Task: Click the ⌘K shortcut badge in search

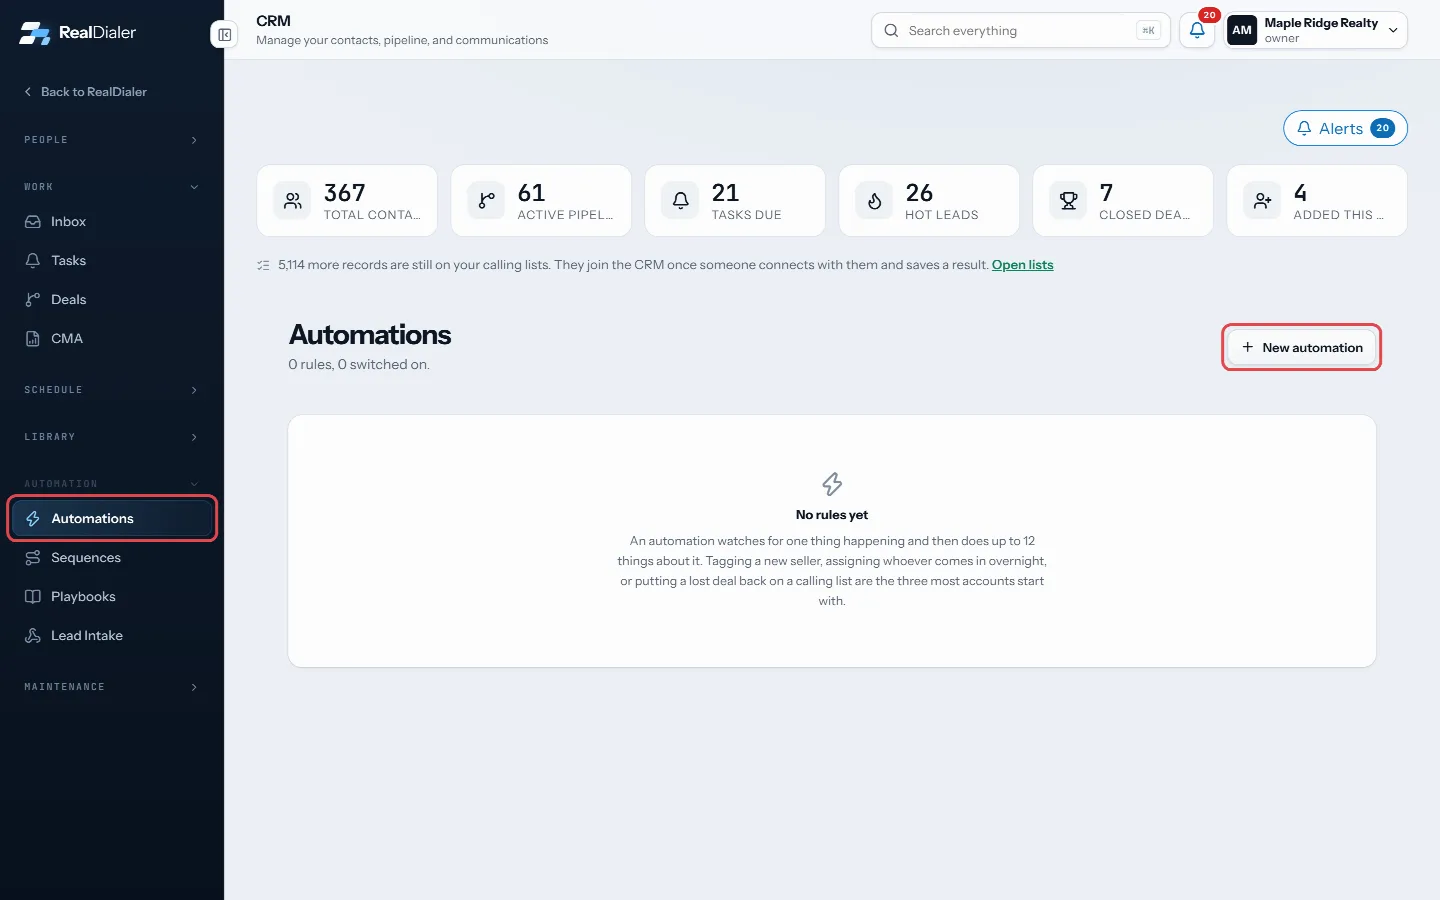Action: (1148, 30)
